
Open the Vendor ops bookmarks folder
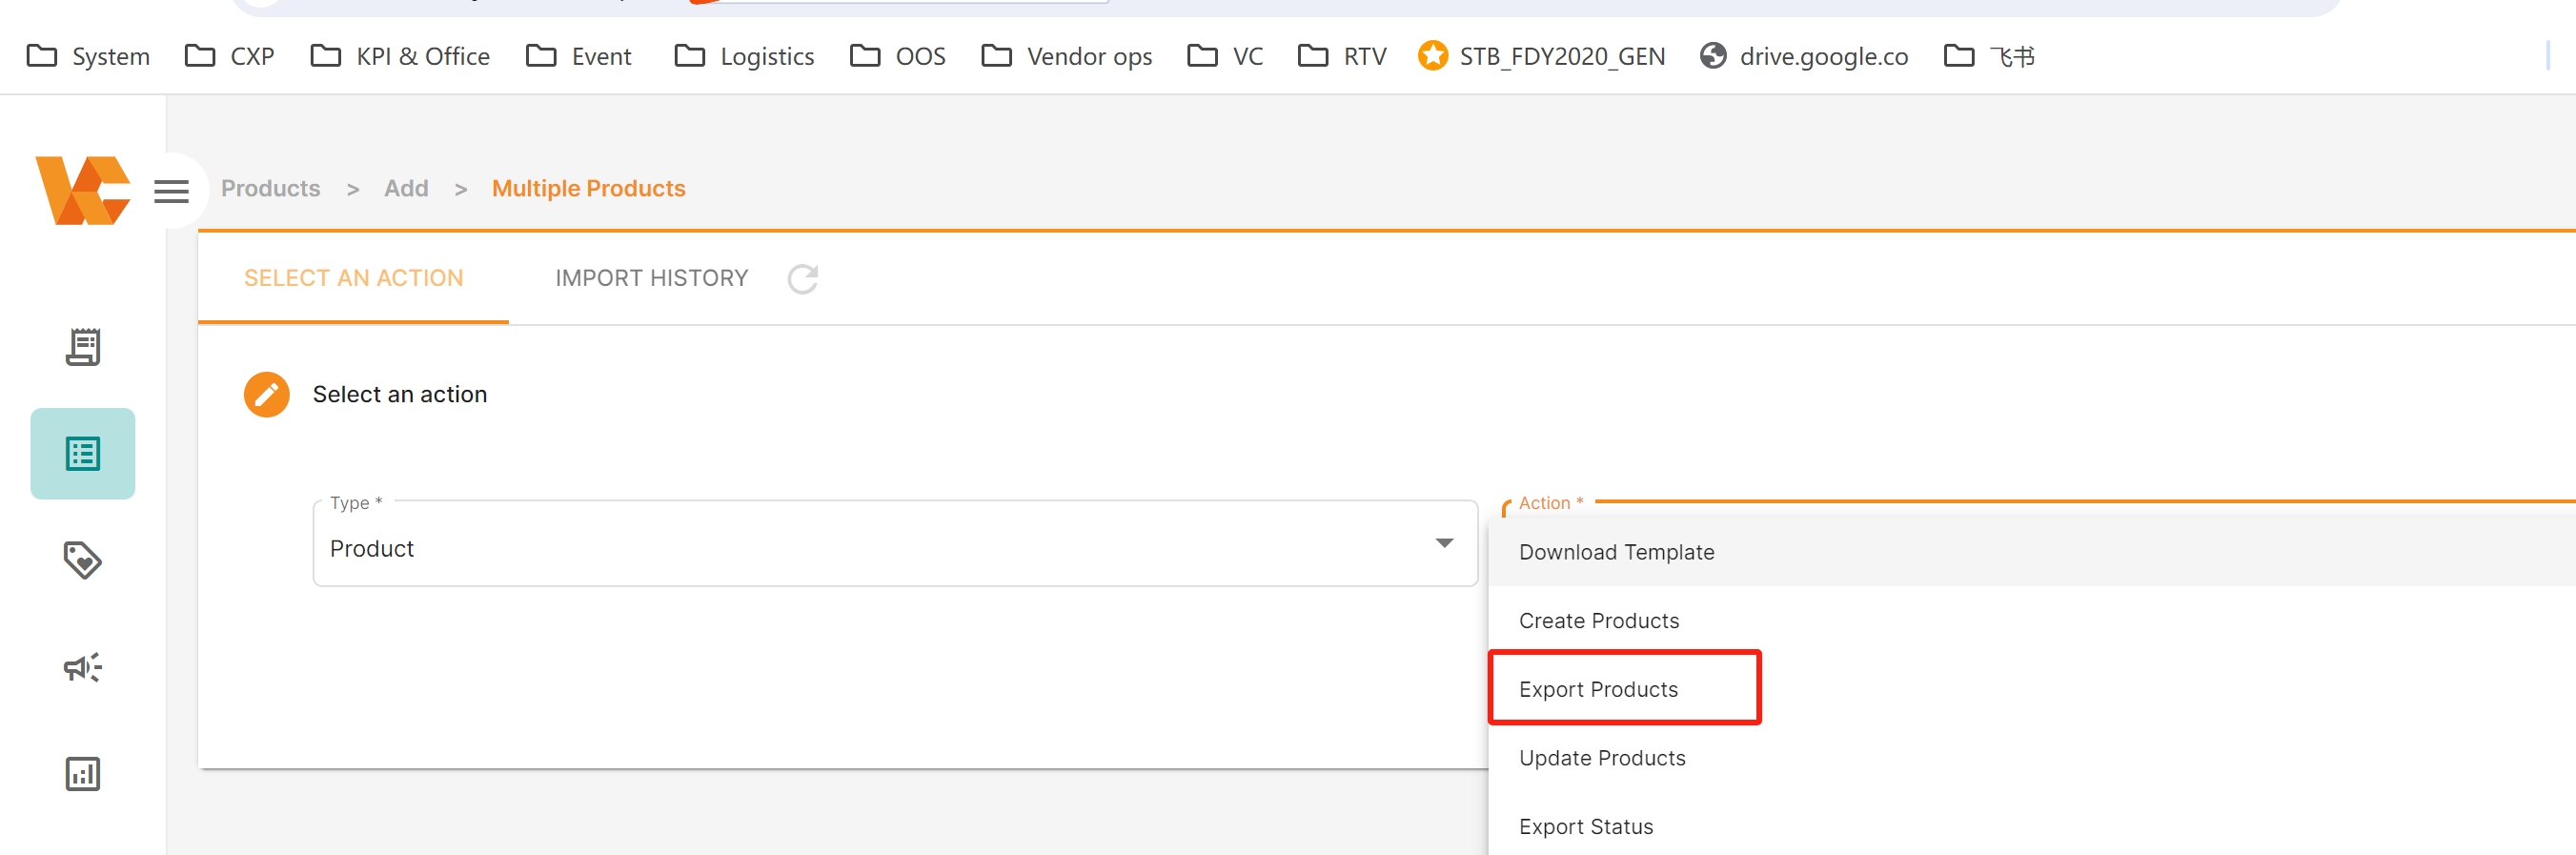pos(1067,56)
